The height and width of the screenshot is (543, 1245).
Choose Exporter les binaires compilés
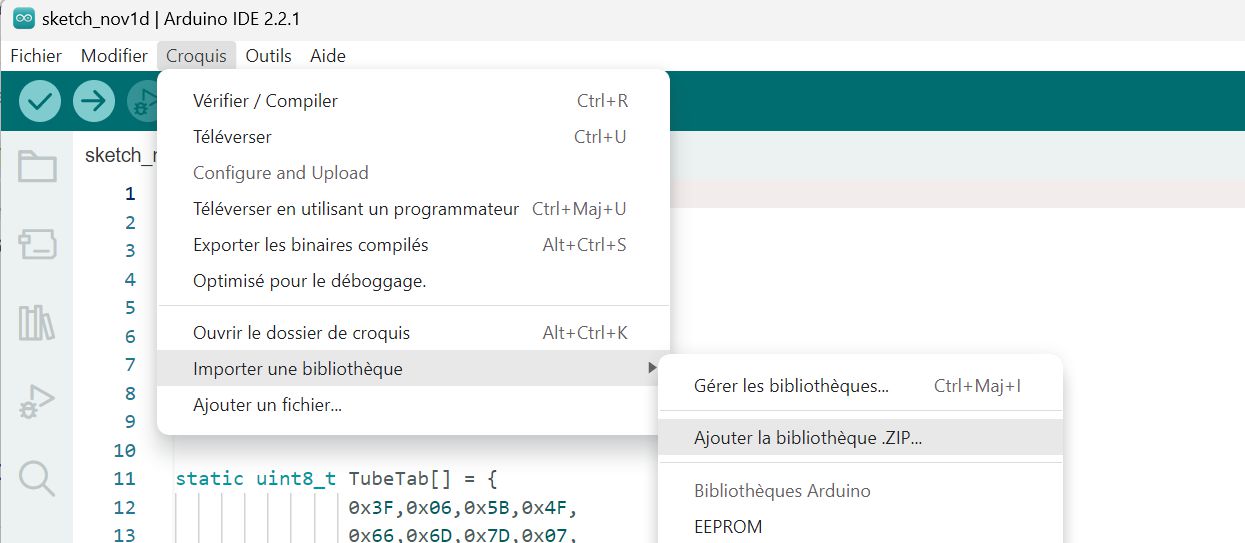[x=413, y=245]
